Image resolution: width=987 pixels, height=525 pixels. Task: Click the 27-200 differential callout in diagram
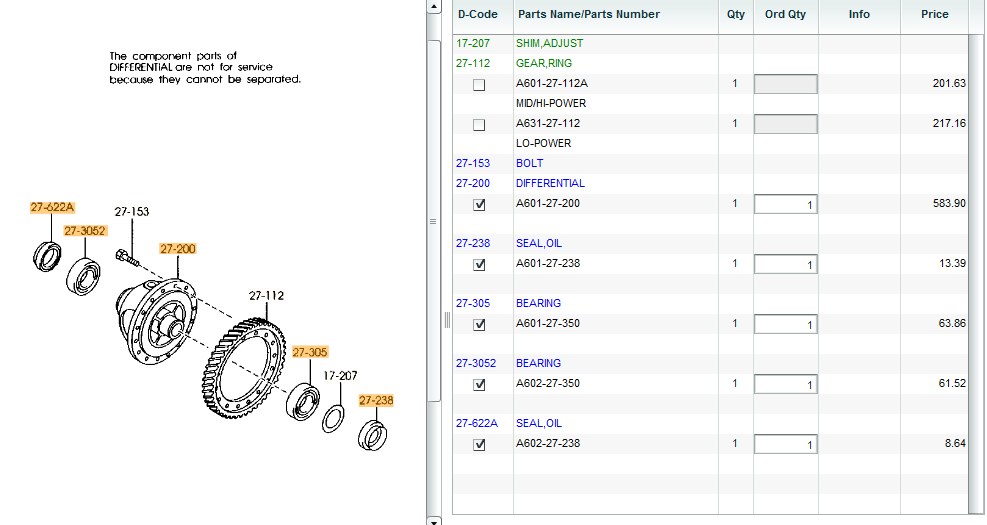click(x=178, y=248)
